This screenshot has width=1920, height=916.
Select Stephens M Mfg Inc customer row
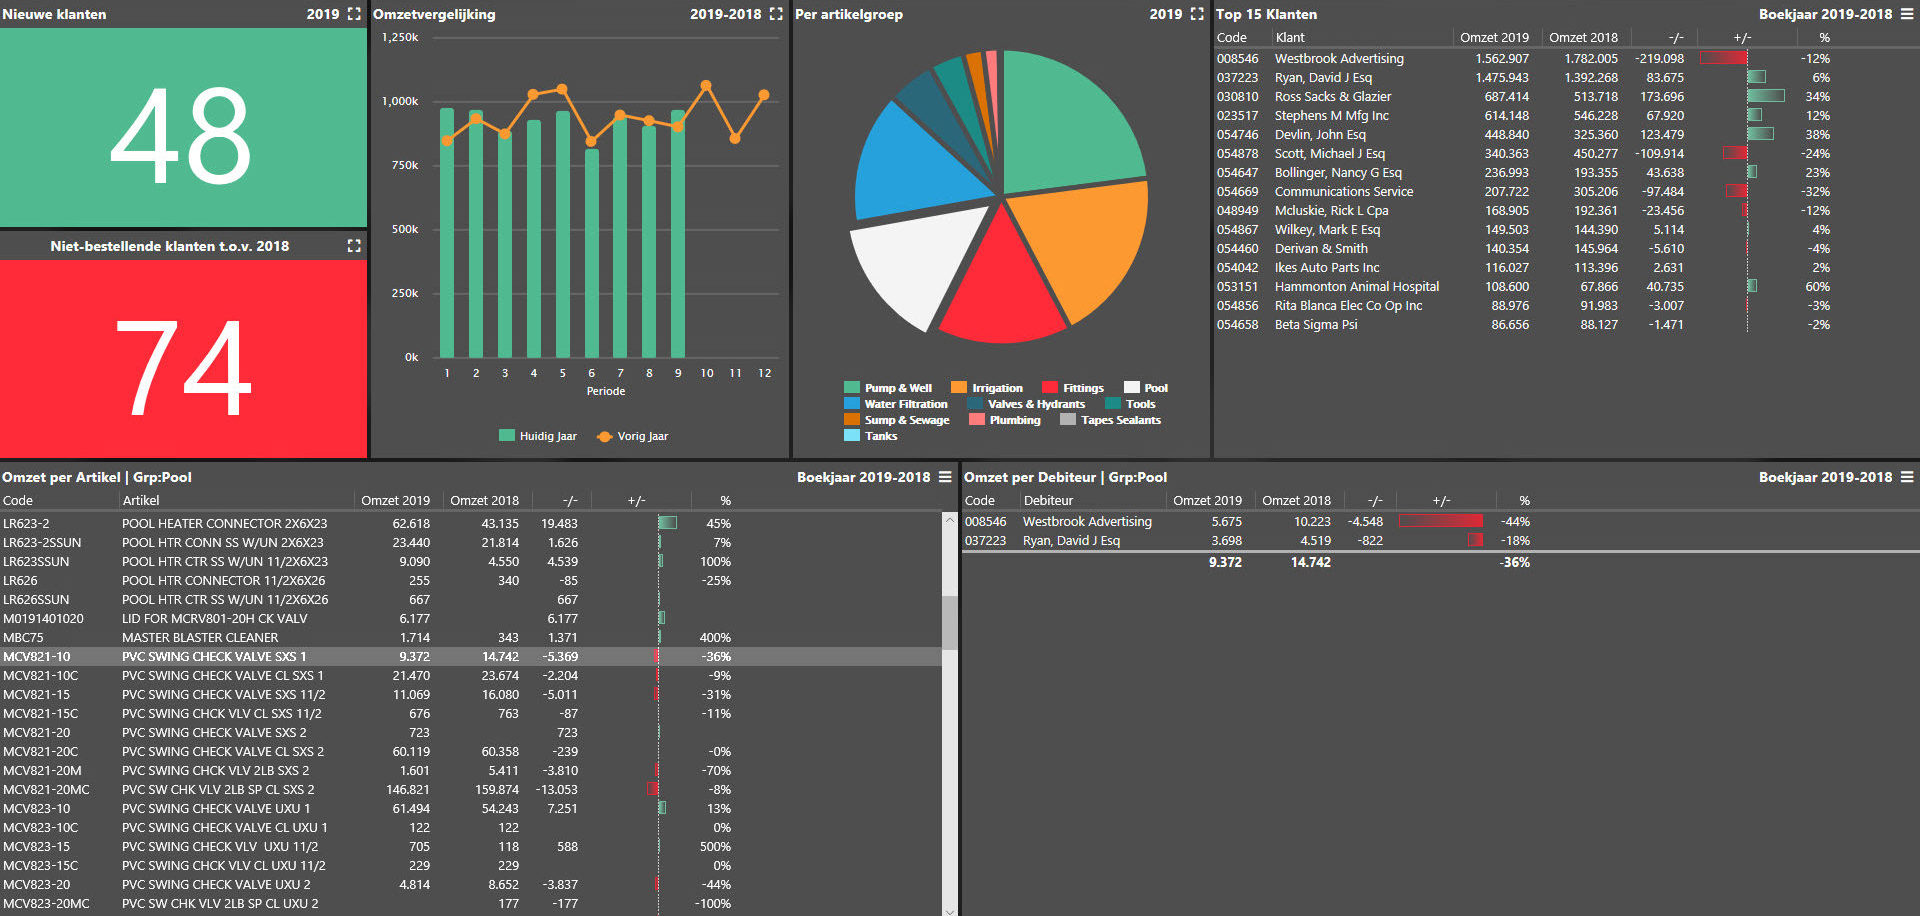click(x=1523, y=115)
